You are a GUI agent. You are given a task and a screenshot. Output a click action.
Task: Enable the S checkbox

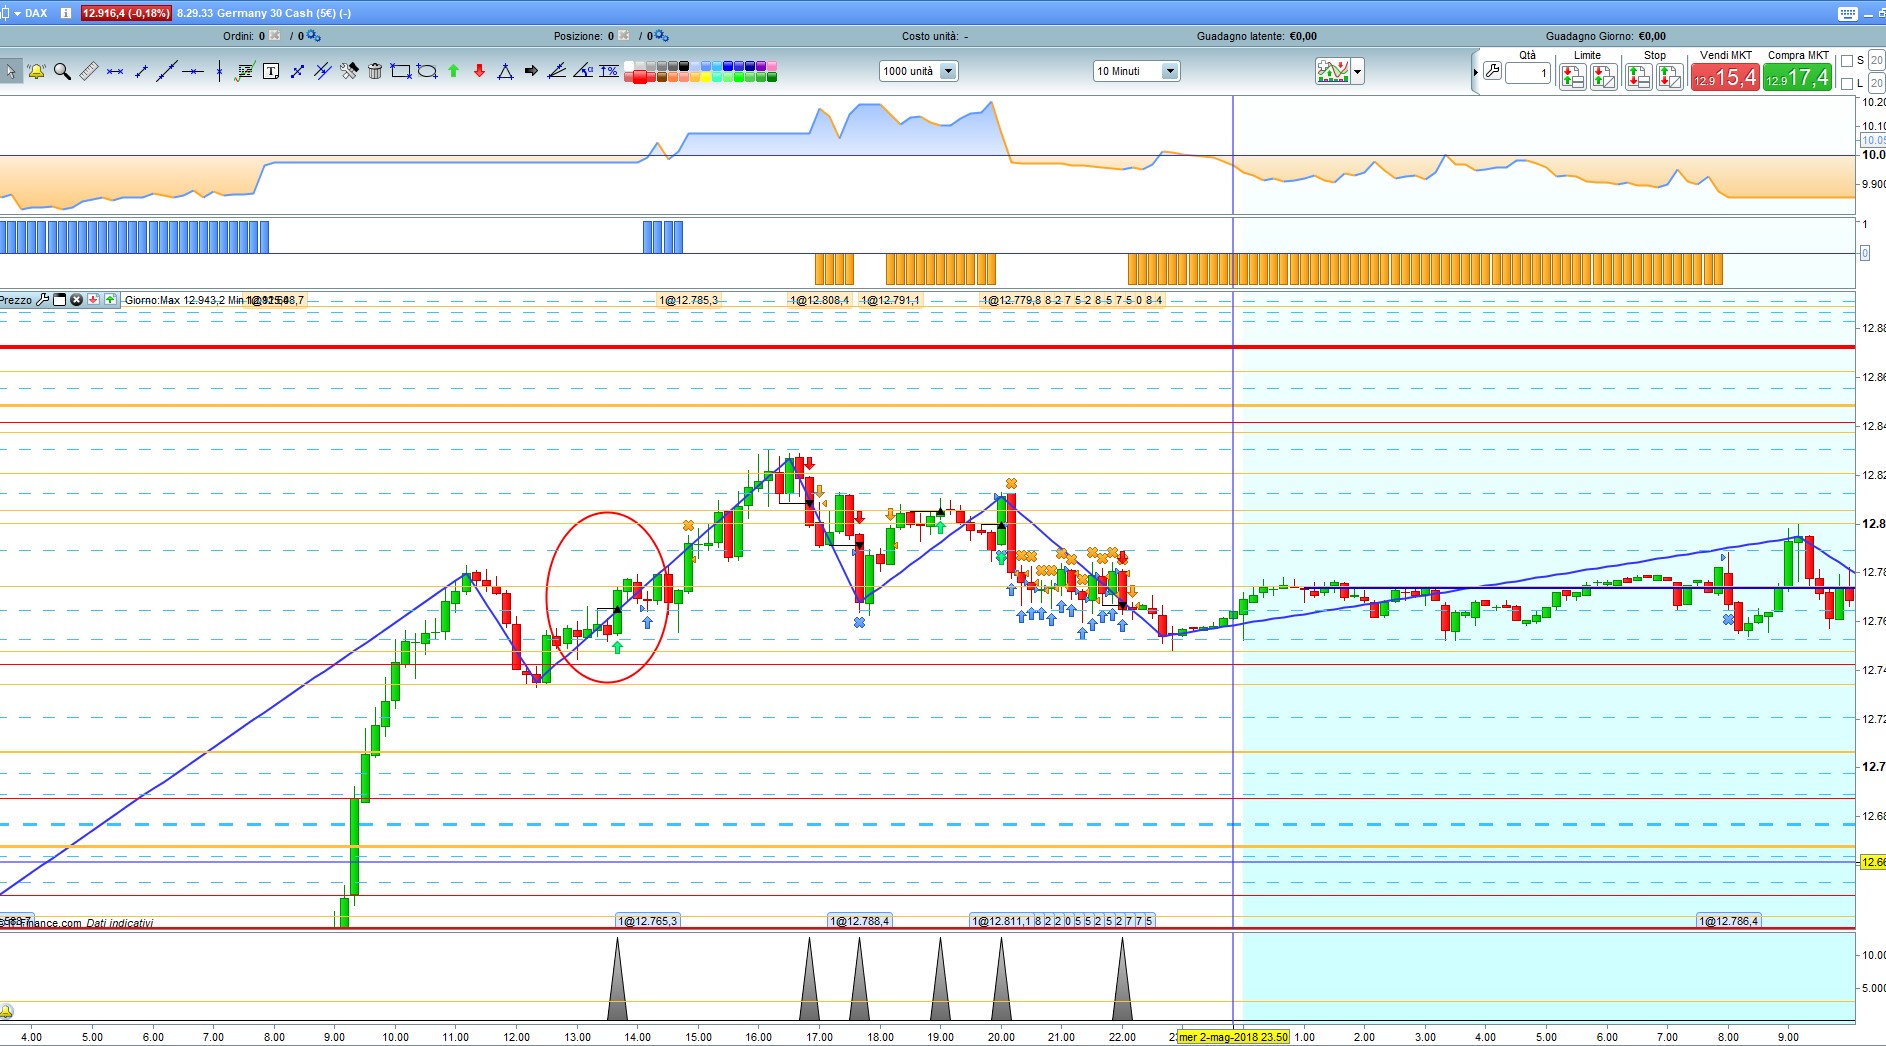[1847, 61]
